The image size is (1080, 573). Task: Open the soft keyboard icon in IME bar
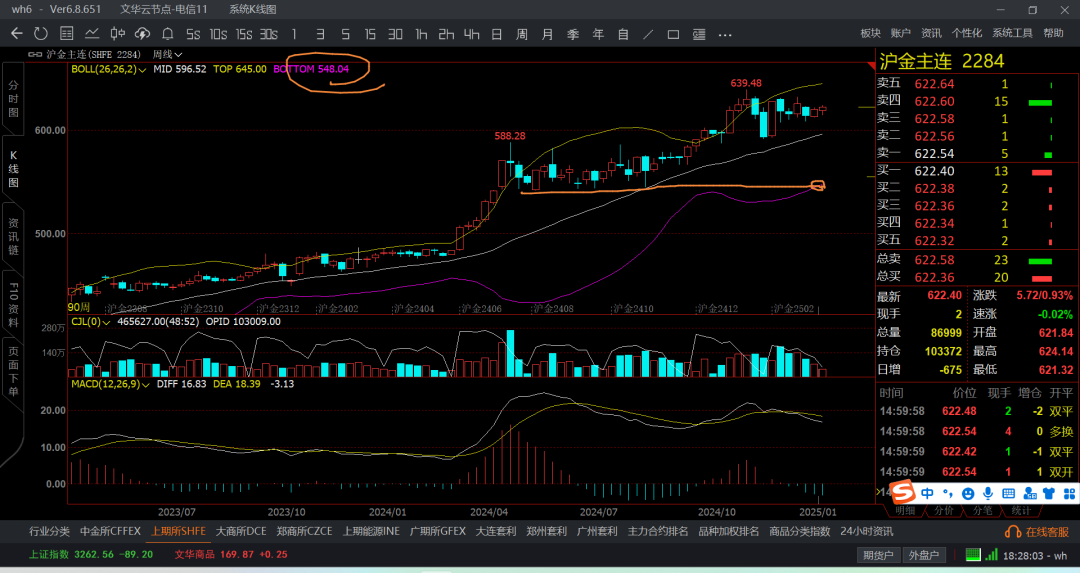1008,493
